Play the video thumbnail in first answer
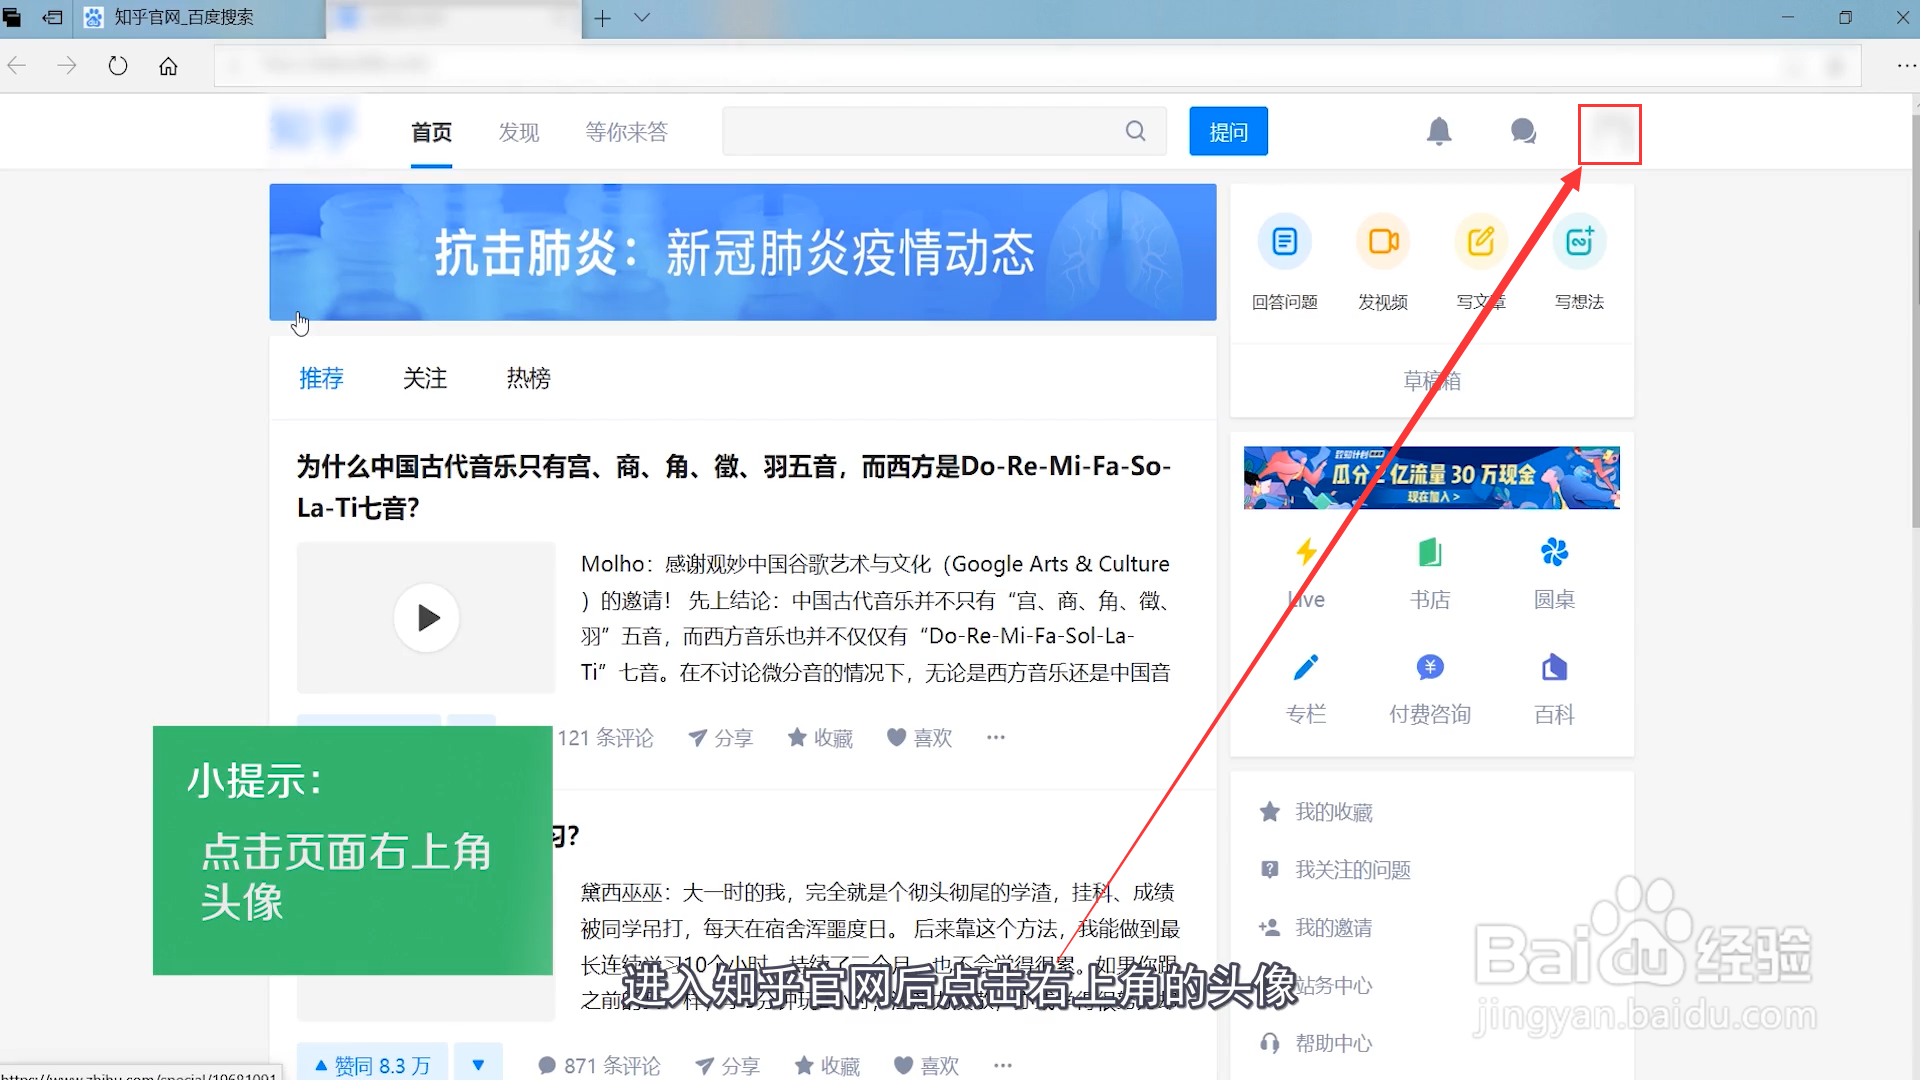This screenshot has width=1920, height=1080. [426, 618]
